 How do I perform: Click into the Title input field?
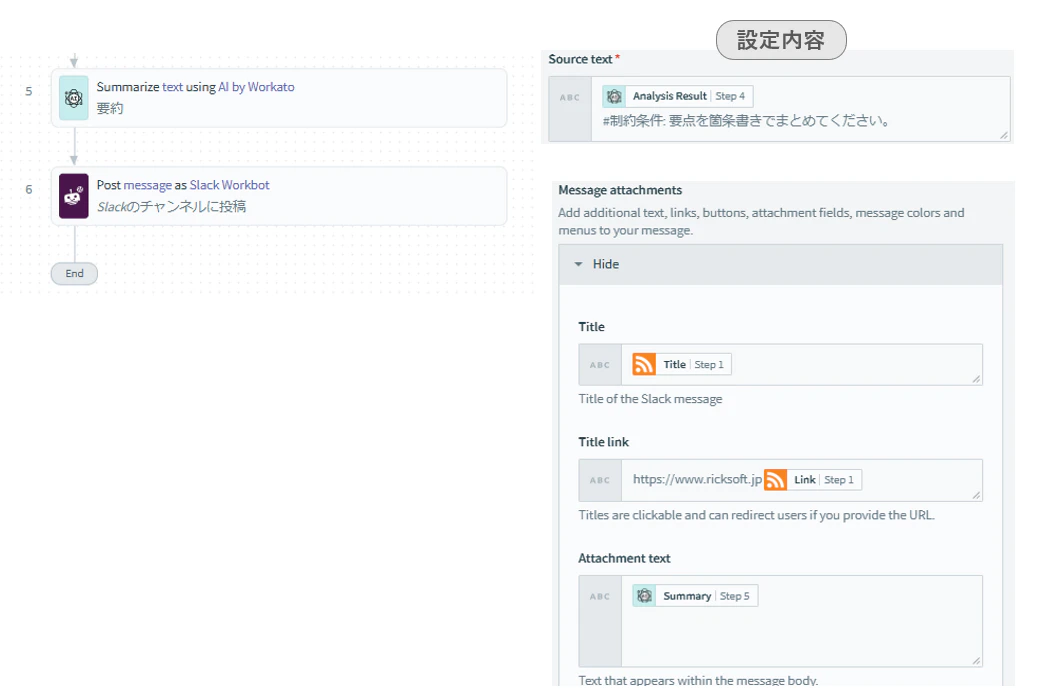click(x=802, y=365)
